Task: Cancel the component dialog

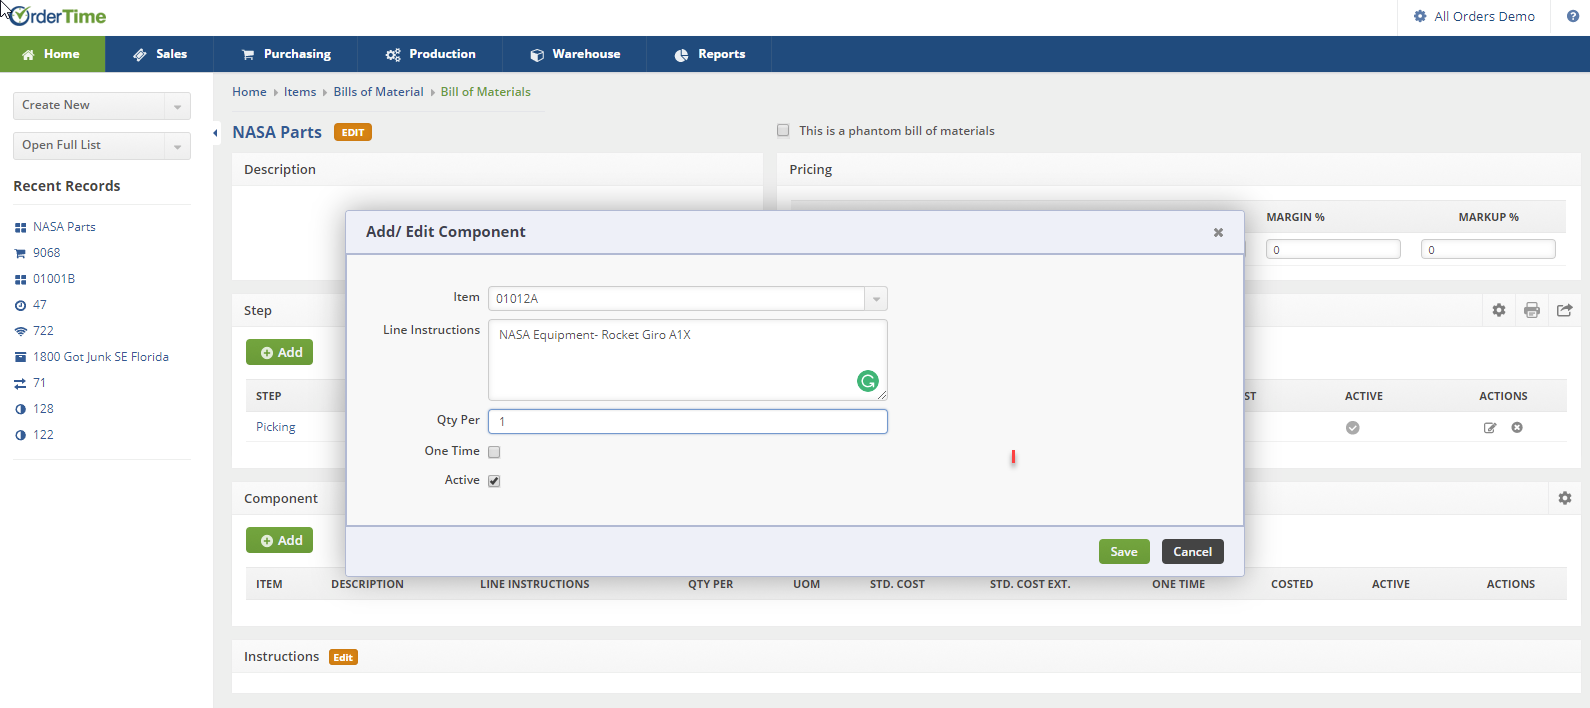Action: click(1192, 552)
